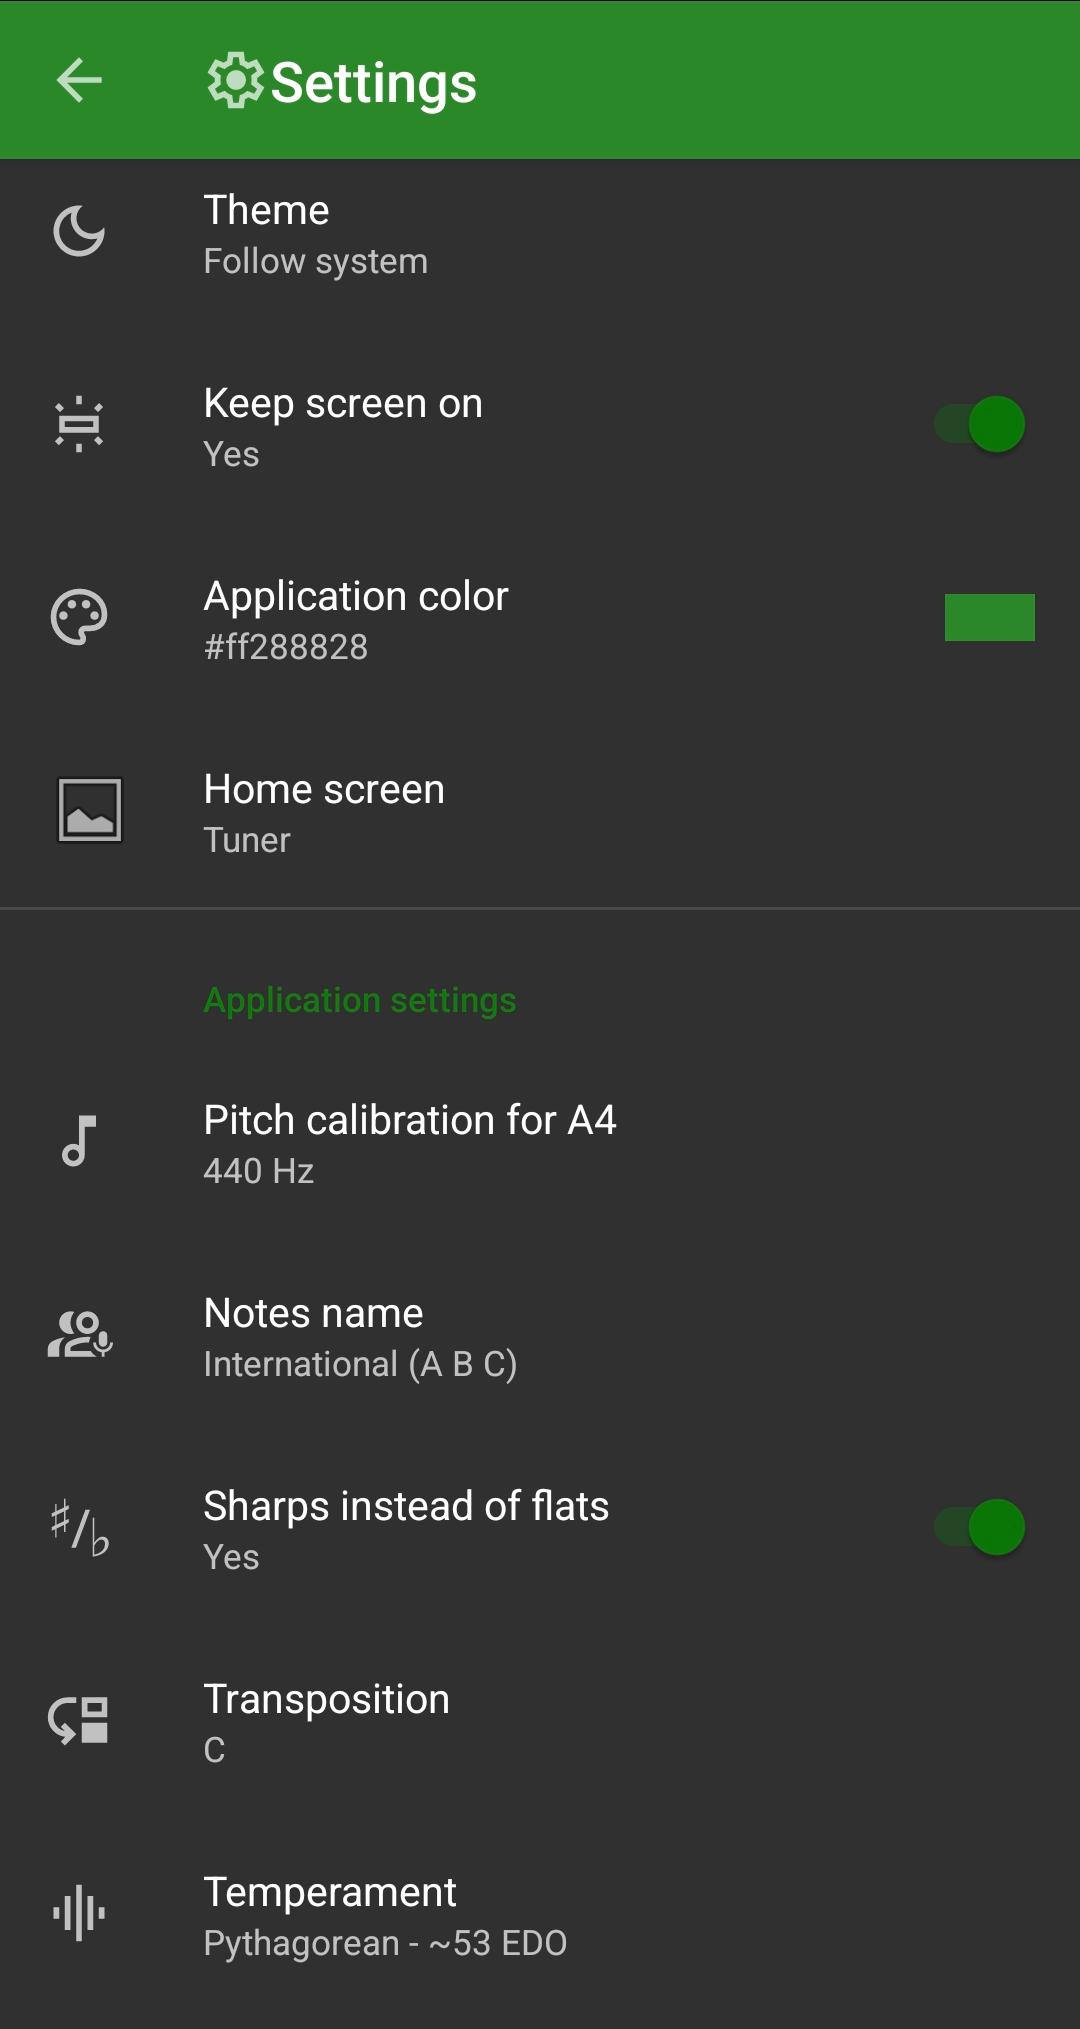Tap the voice icon beside Notes name
Screen dimensions: 1080x2029
[x=79, y=1335]
